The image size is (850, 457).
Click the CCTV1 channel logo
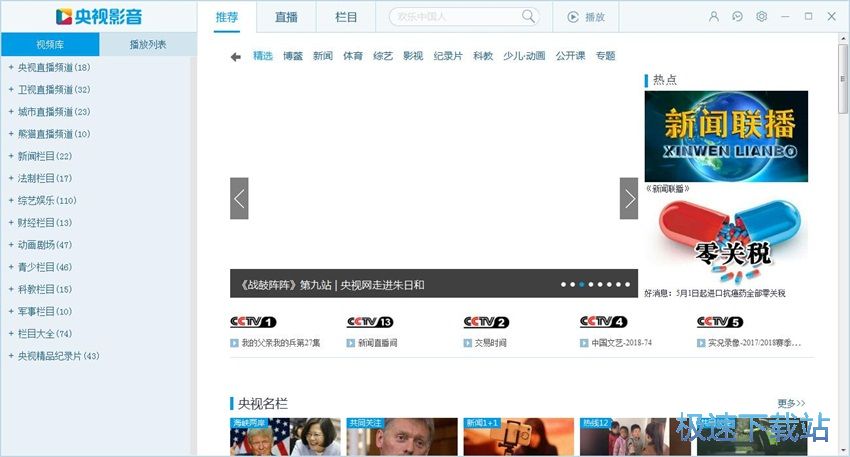click(253, 322)
